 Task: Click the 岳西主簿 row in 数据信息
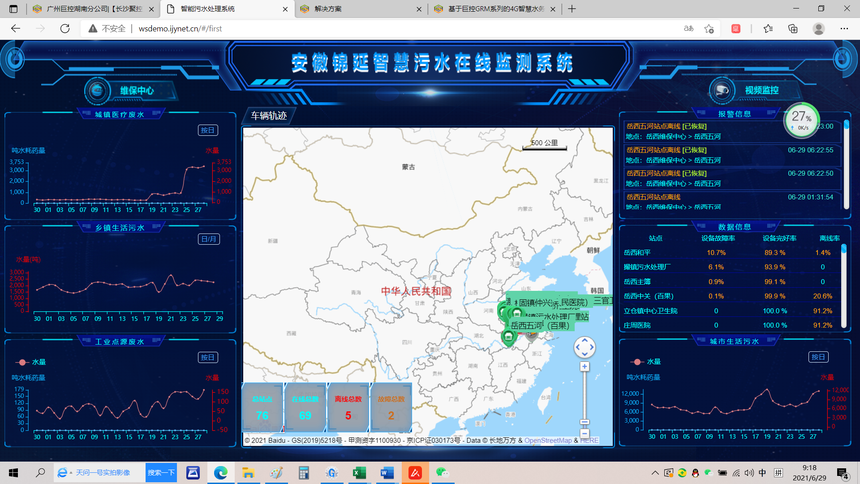tap(729, 282)
